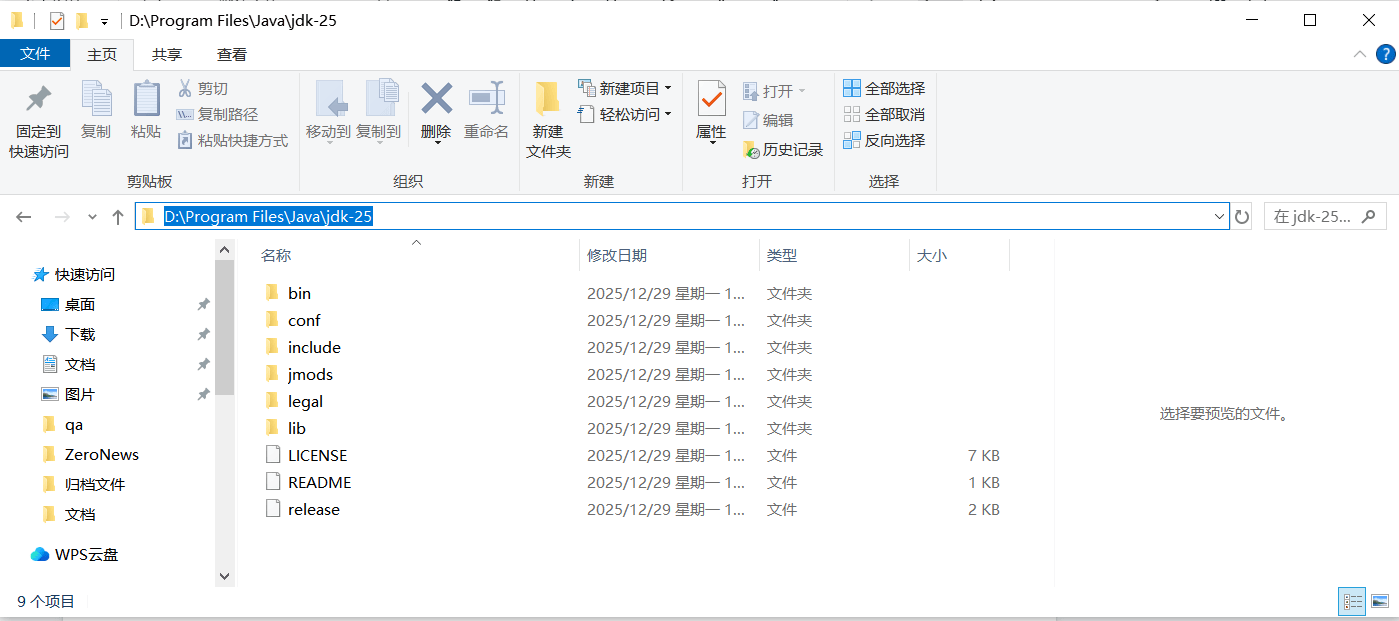Click the Refresh button beside address bar
Screen dimensions: 1399x621
click(x=1242, y=216)
